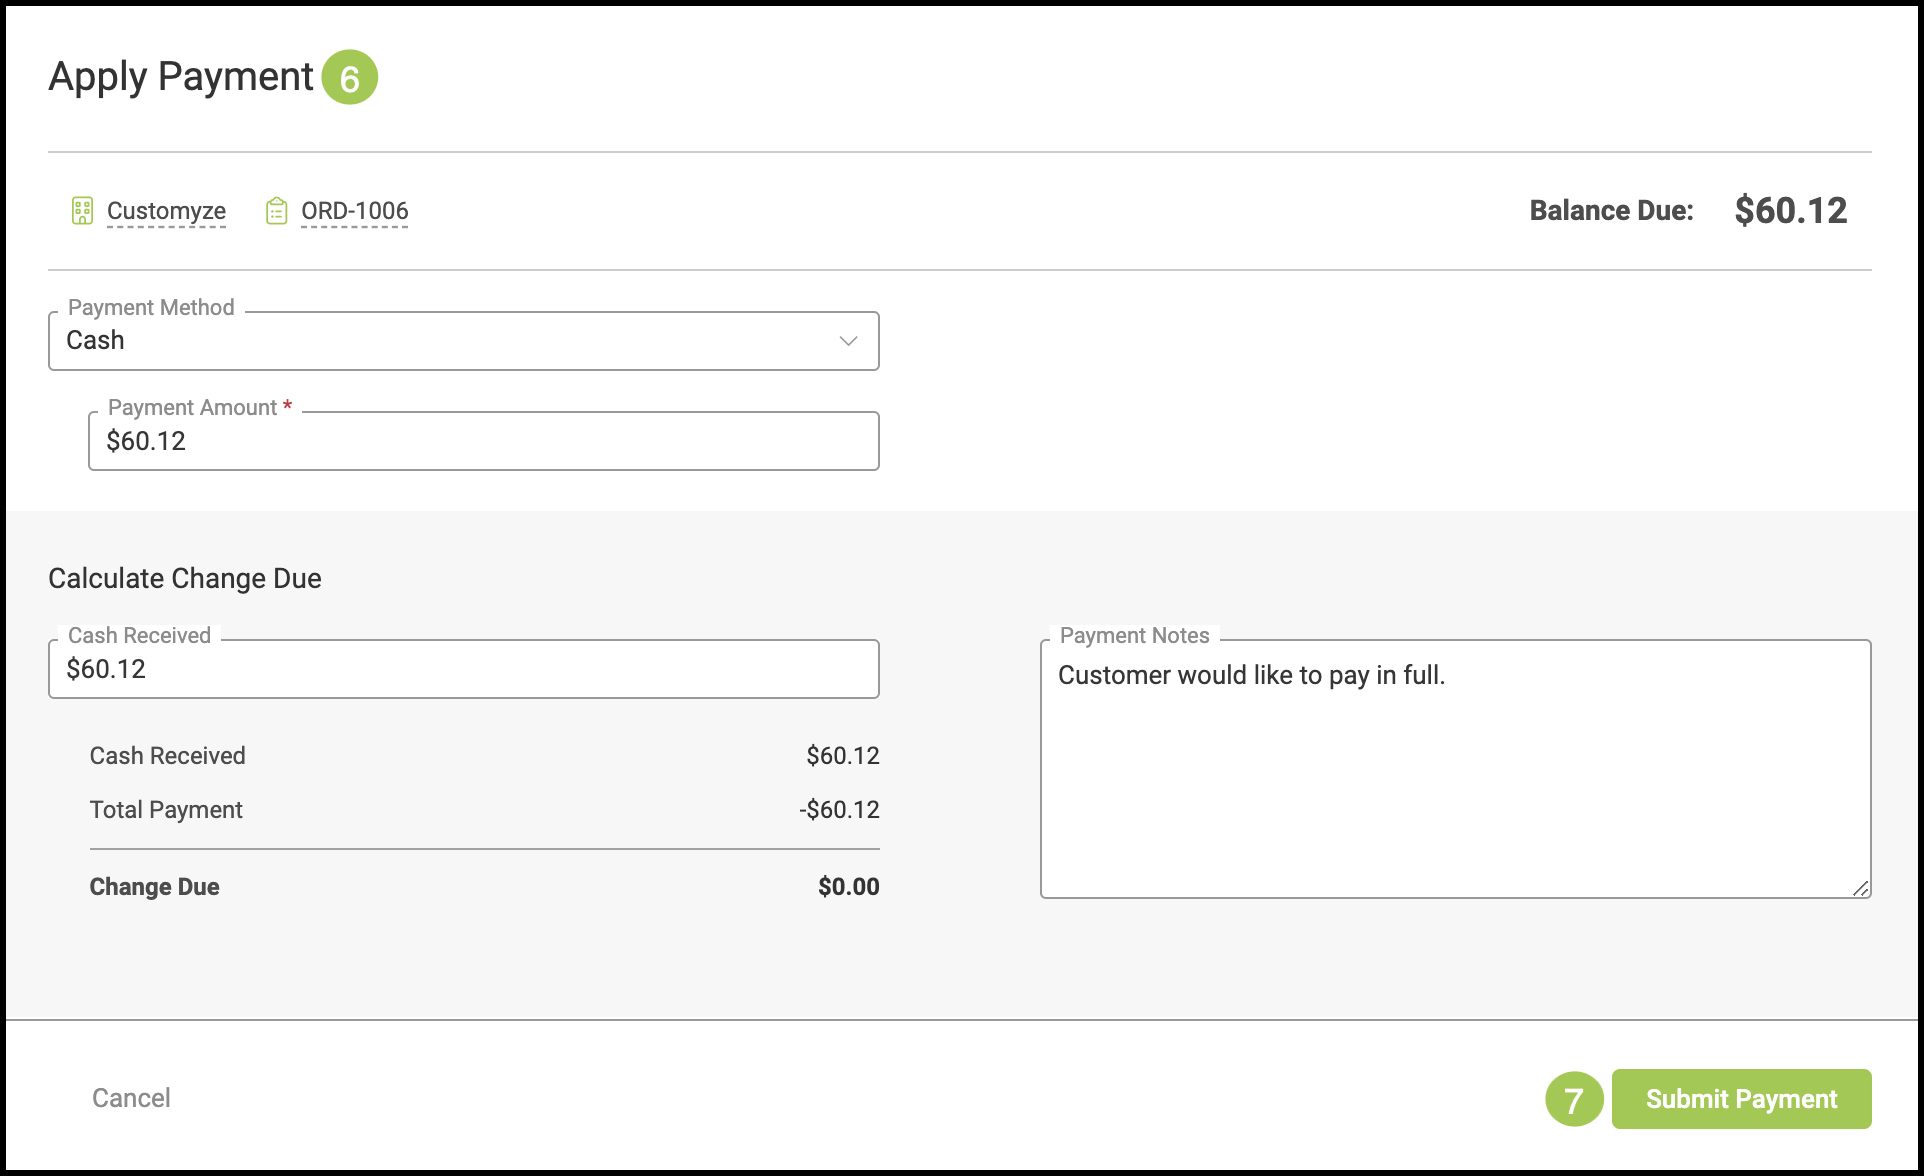The width and height of the screenshot is (1924, 1176).
Task: Click into the Payment Amount field
Action: pyautogui.click(x=483, y=441)
